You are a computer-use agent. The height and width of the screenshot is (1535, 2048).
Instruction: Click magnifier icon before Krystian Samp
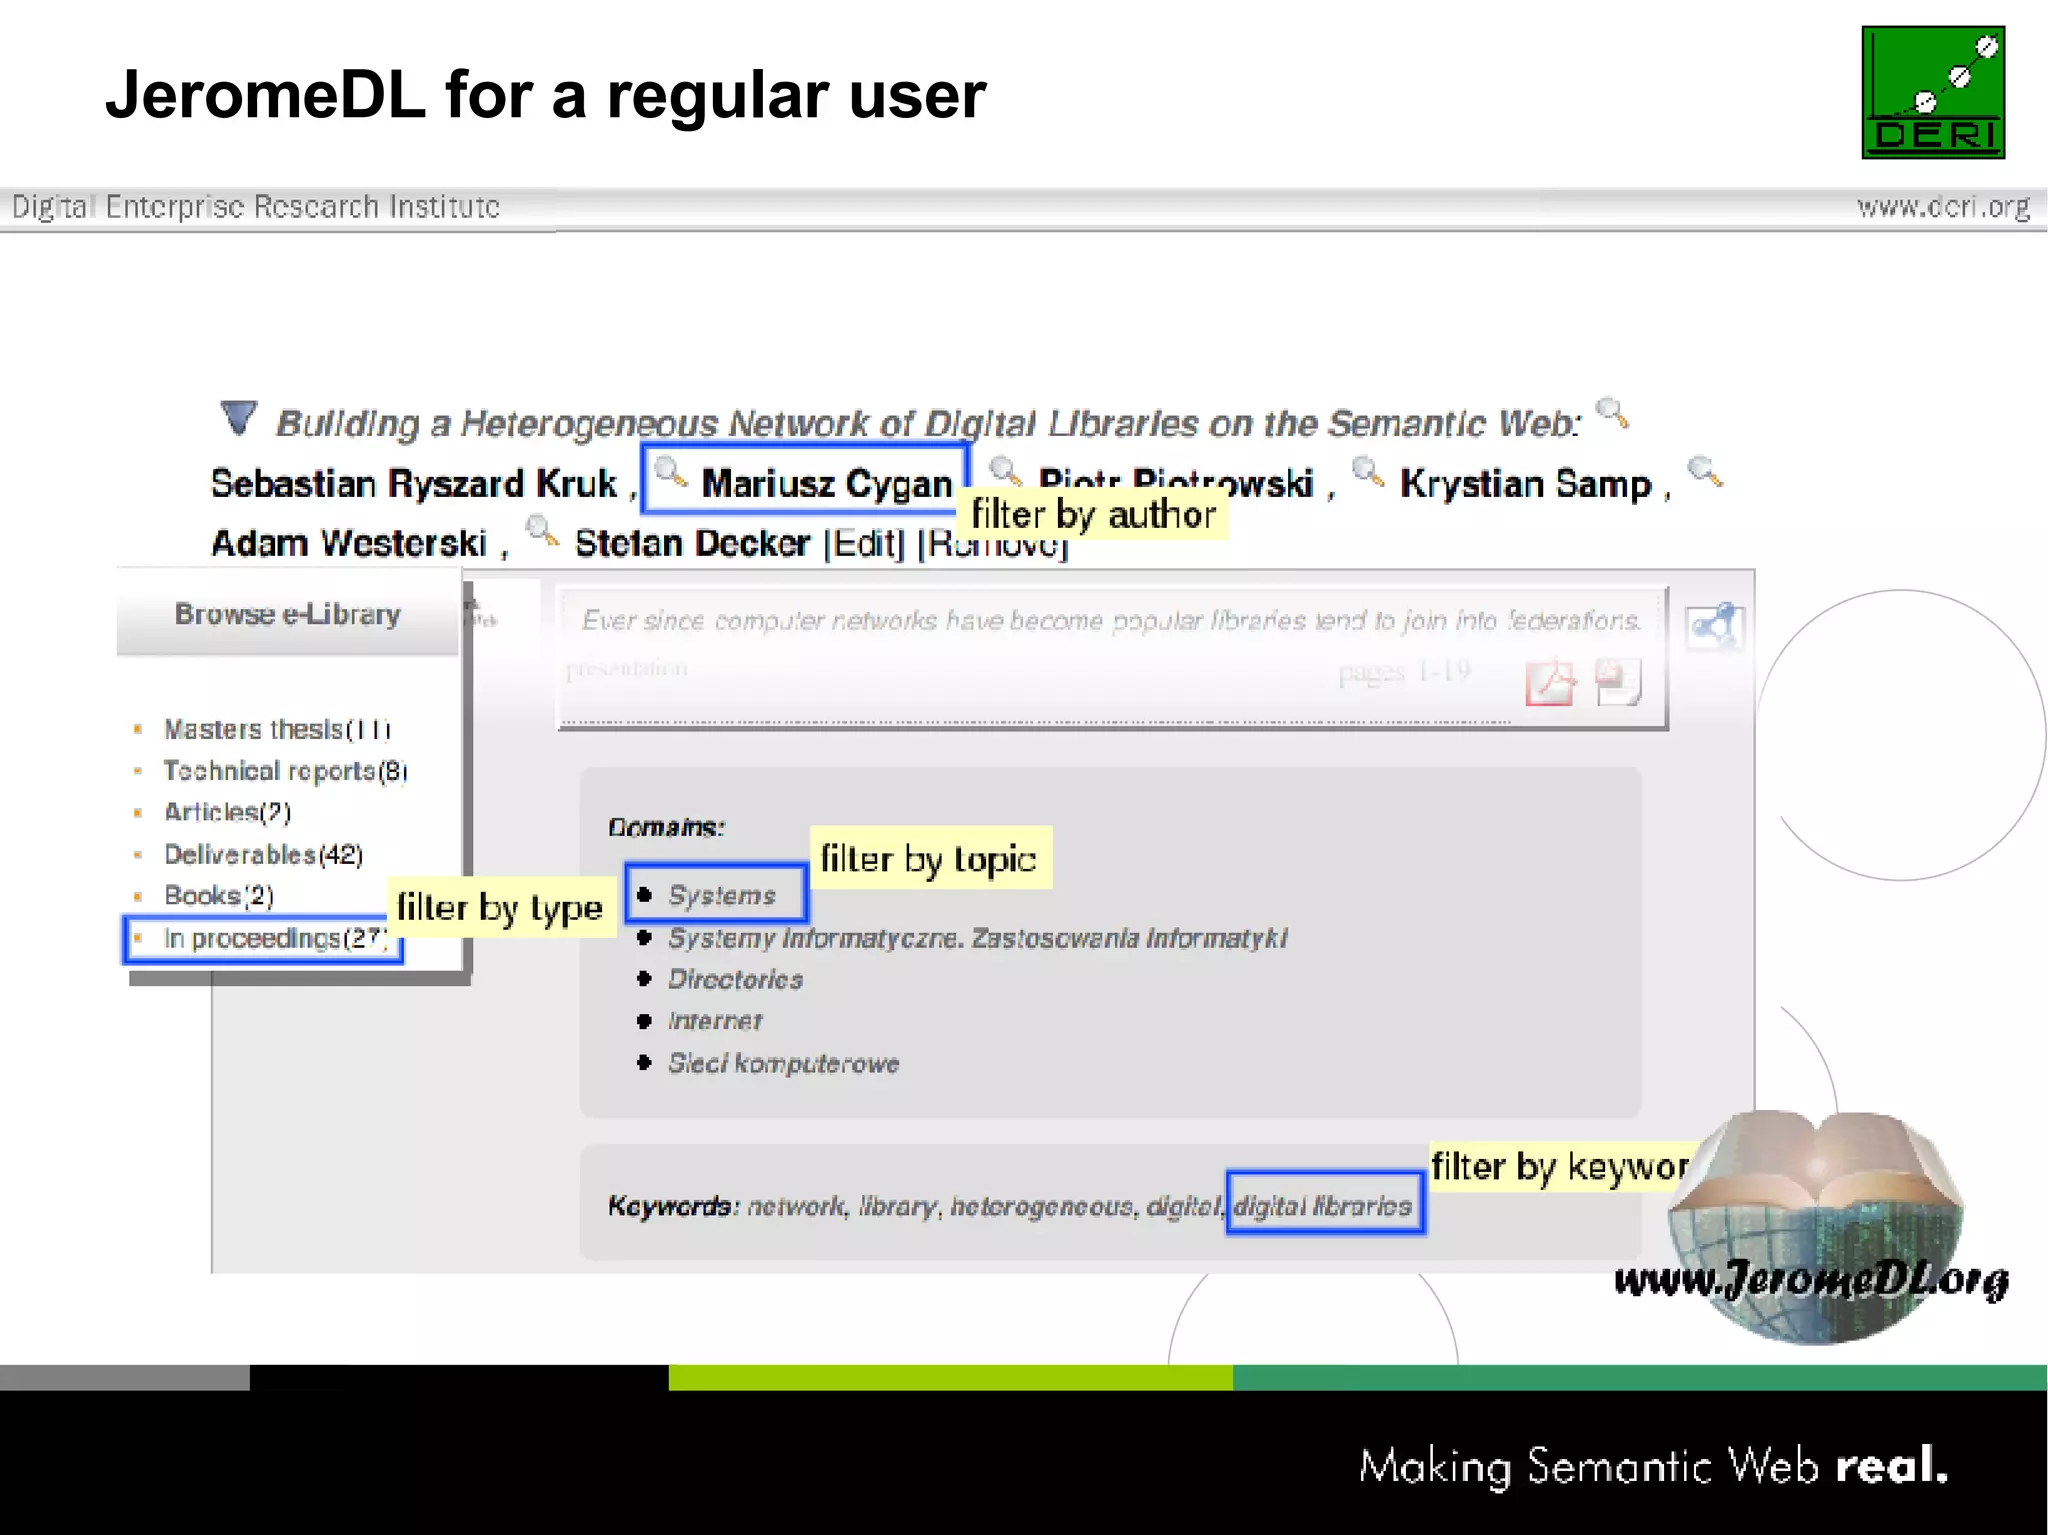(x=1367, y=471)
